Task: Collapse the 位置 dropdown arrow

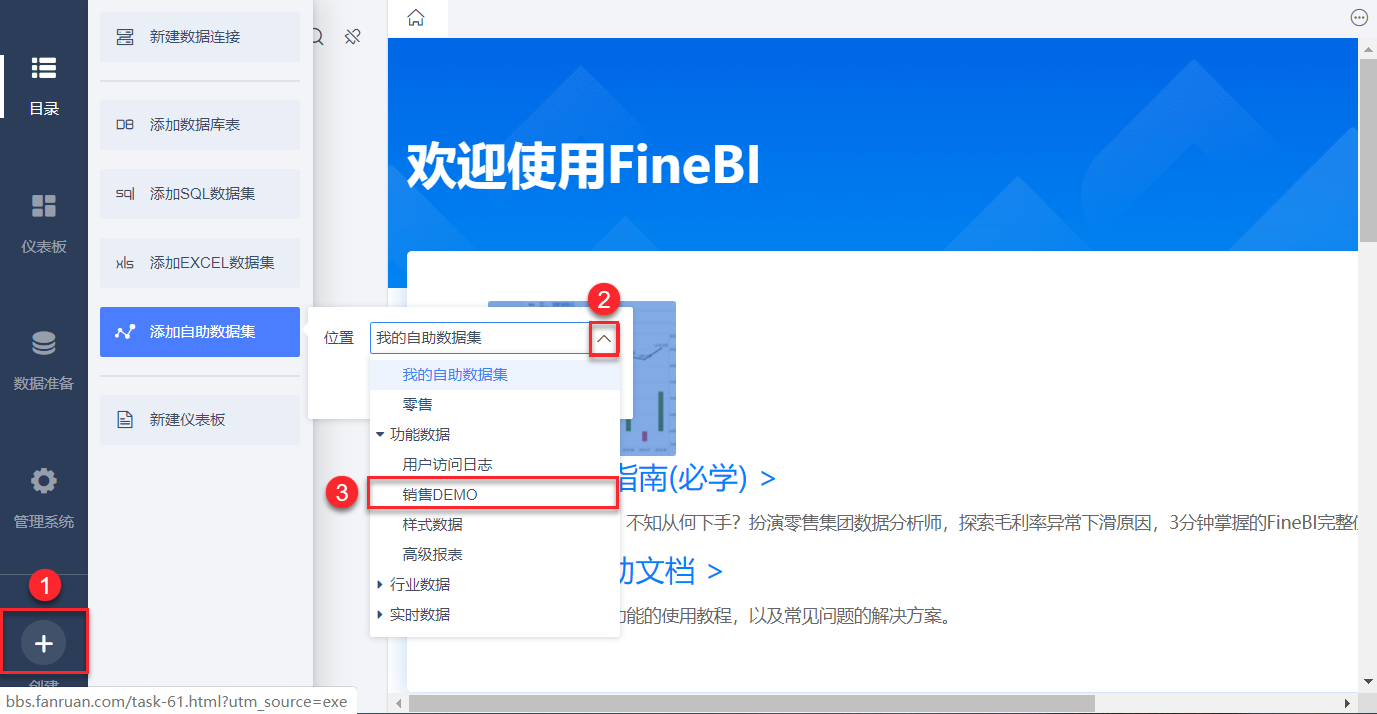Action: [x=604, y=339]
